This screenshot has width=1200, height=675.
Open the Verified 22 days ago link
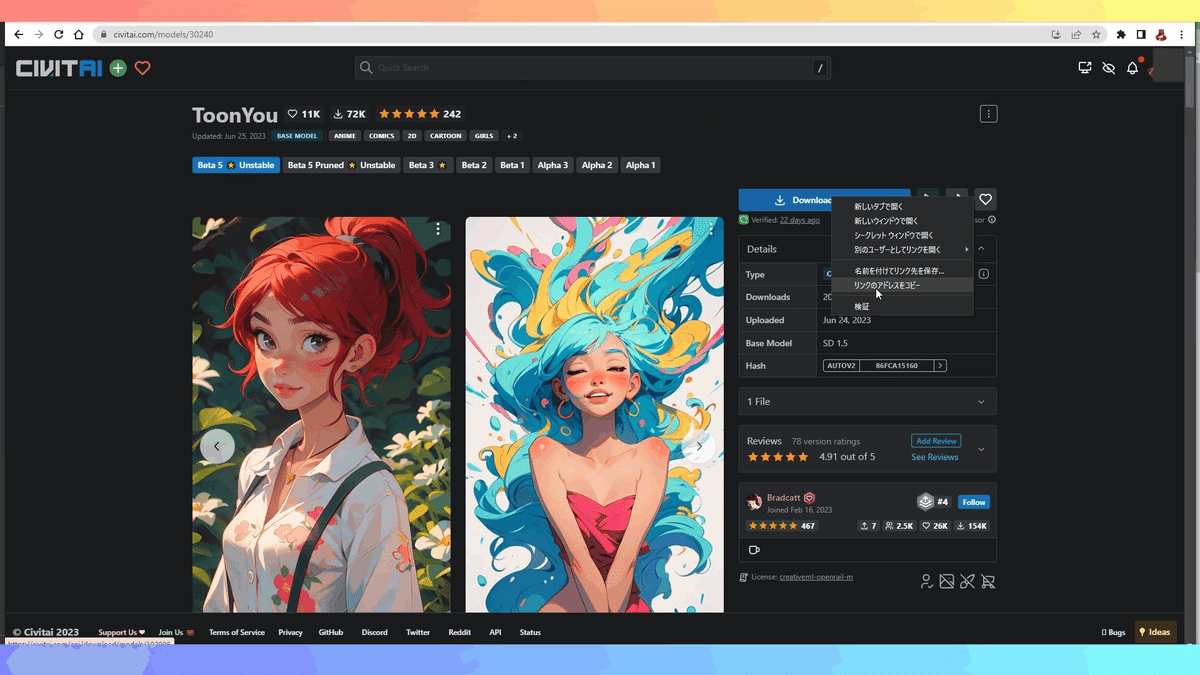coord(800,220)
